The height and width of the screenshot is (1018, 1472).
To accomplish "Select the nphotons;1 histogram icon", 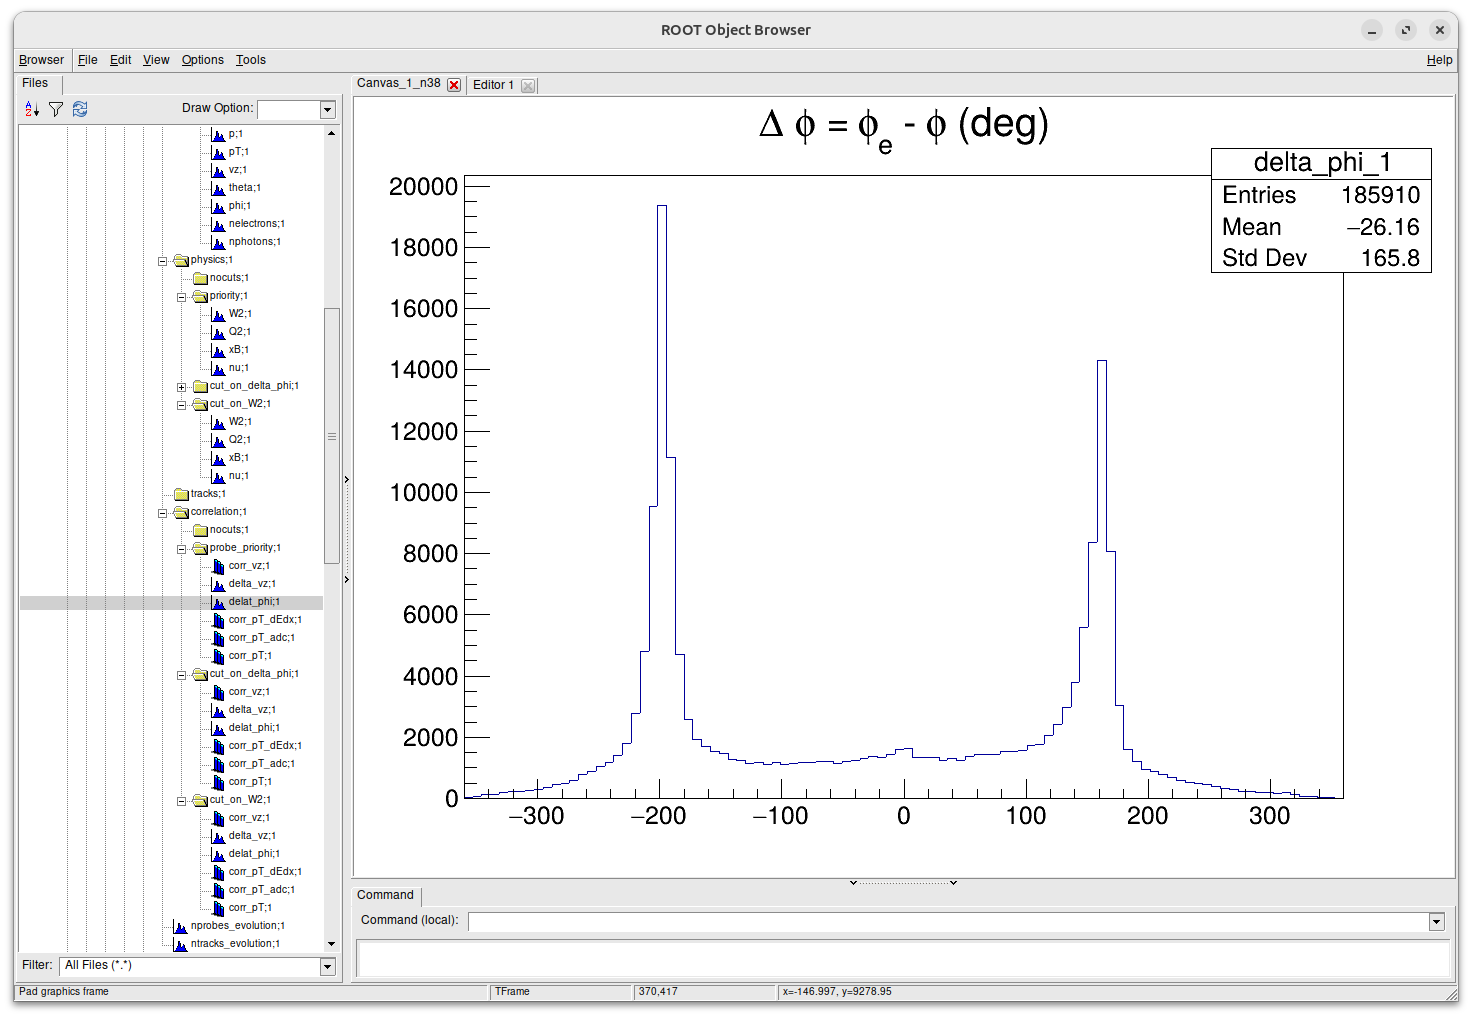I will [218, 242].
